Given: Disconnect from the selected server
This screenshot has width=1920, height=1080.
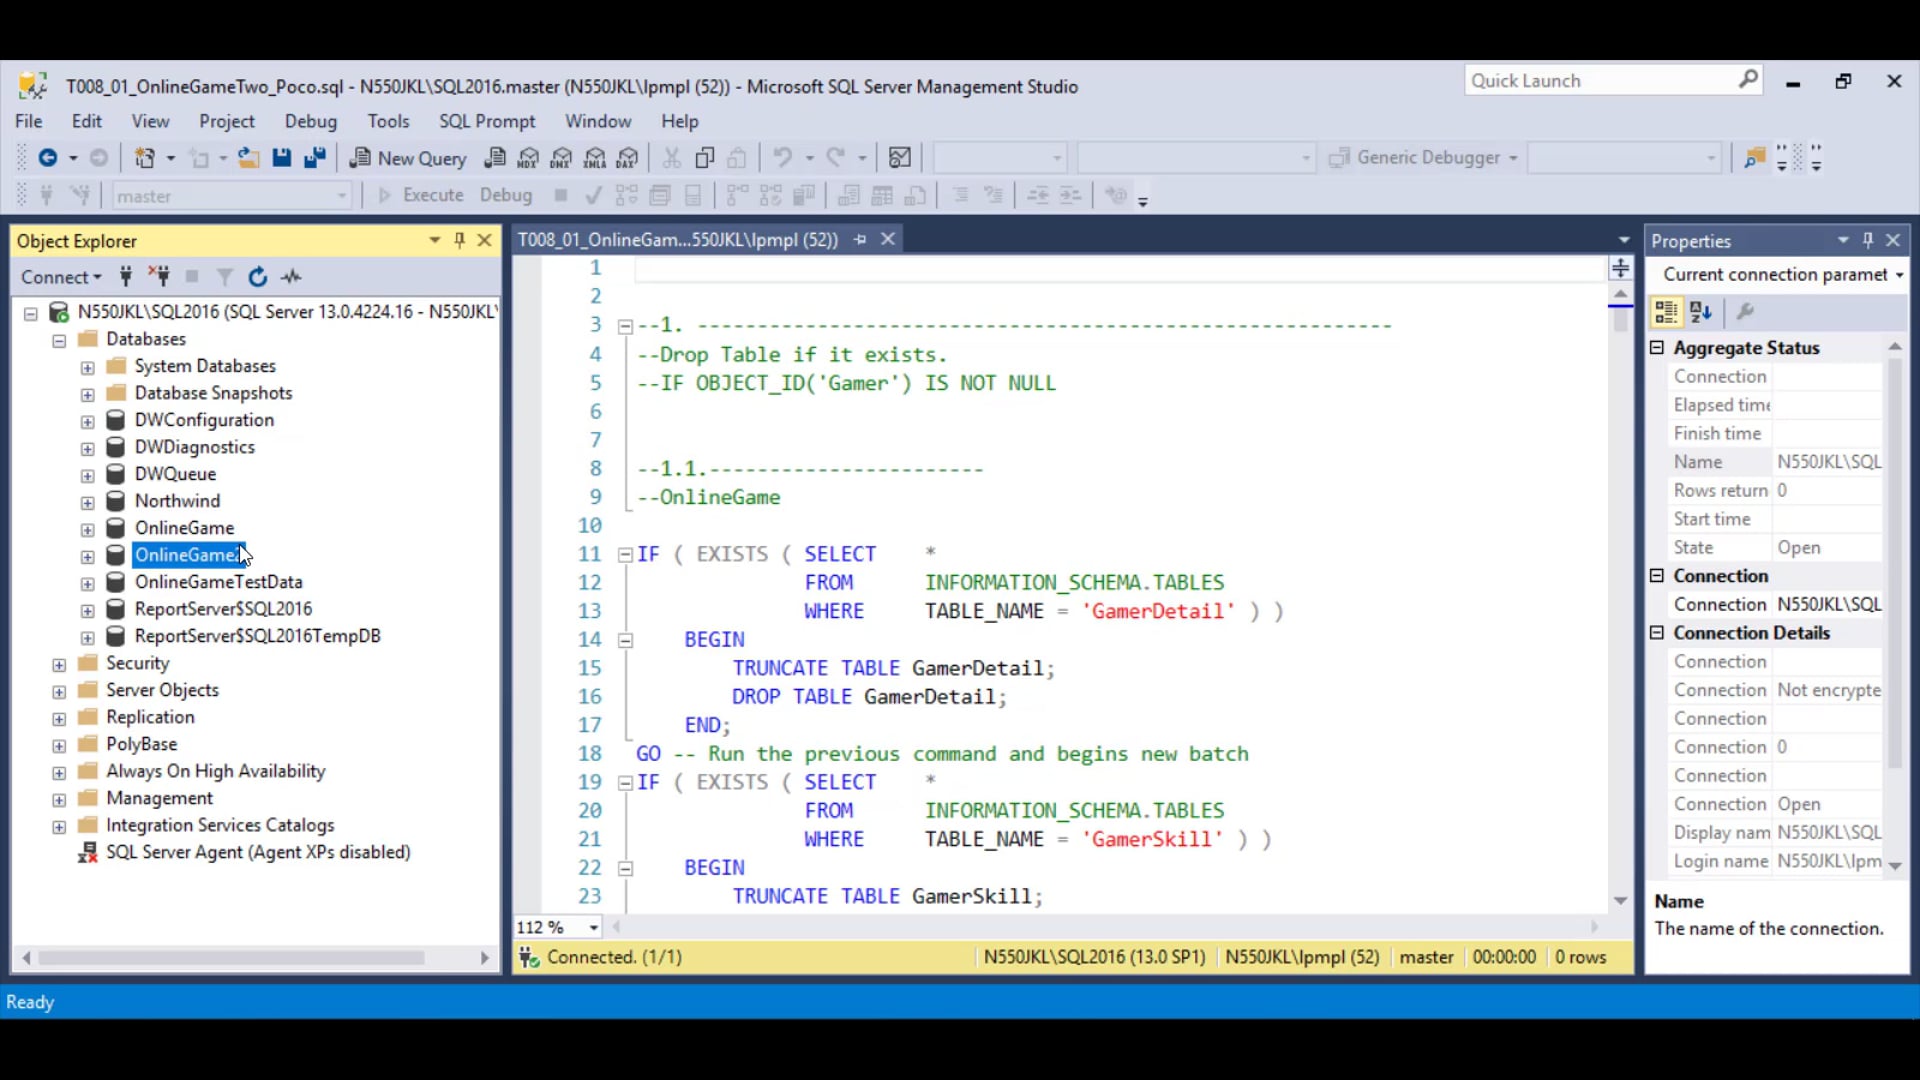Looking at the screenshot, I should 160,277.
